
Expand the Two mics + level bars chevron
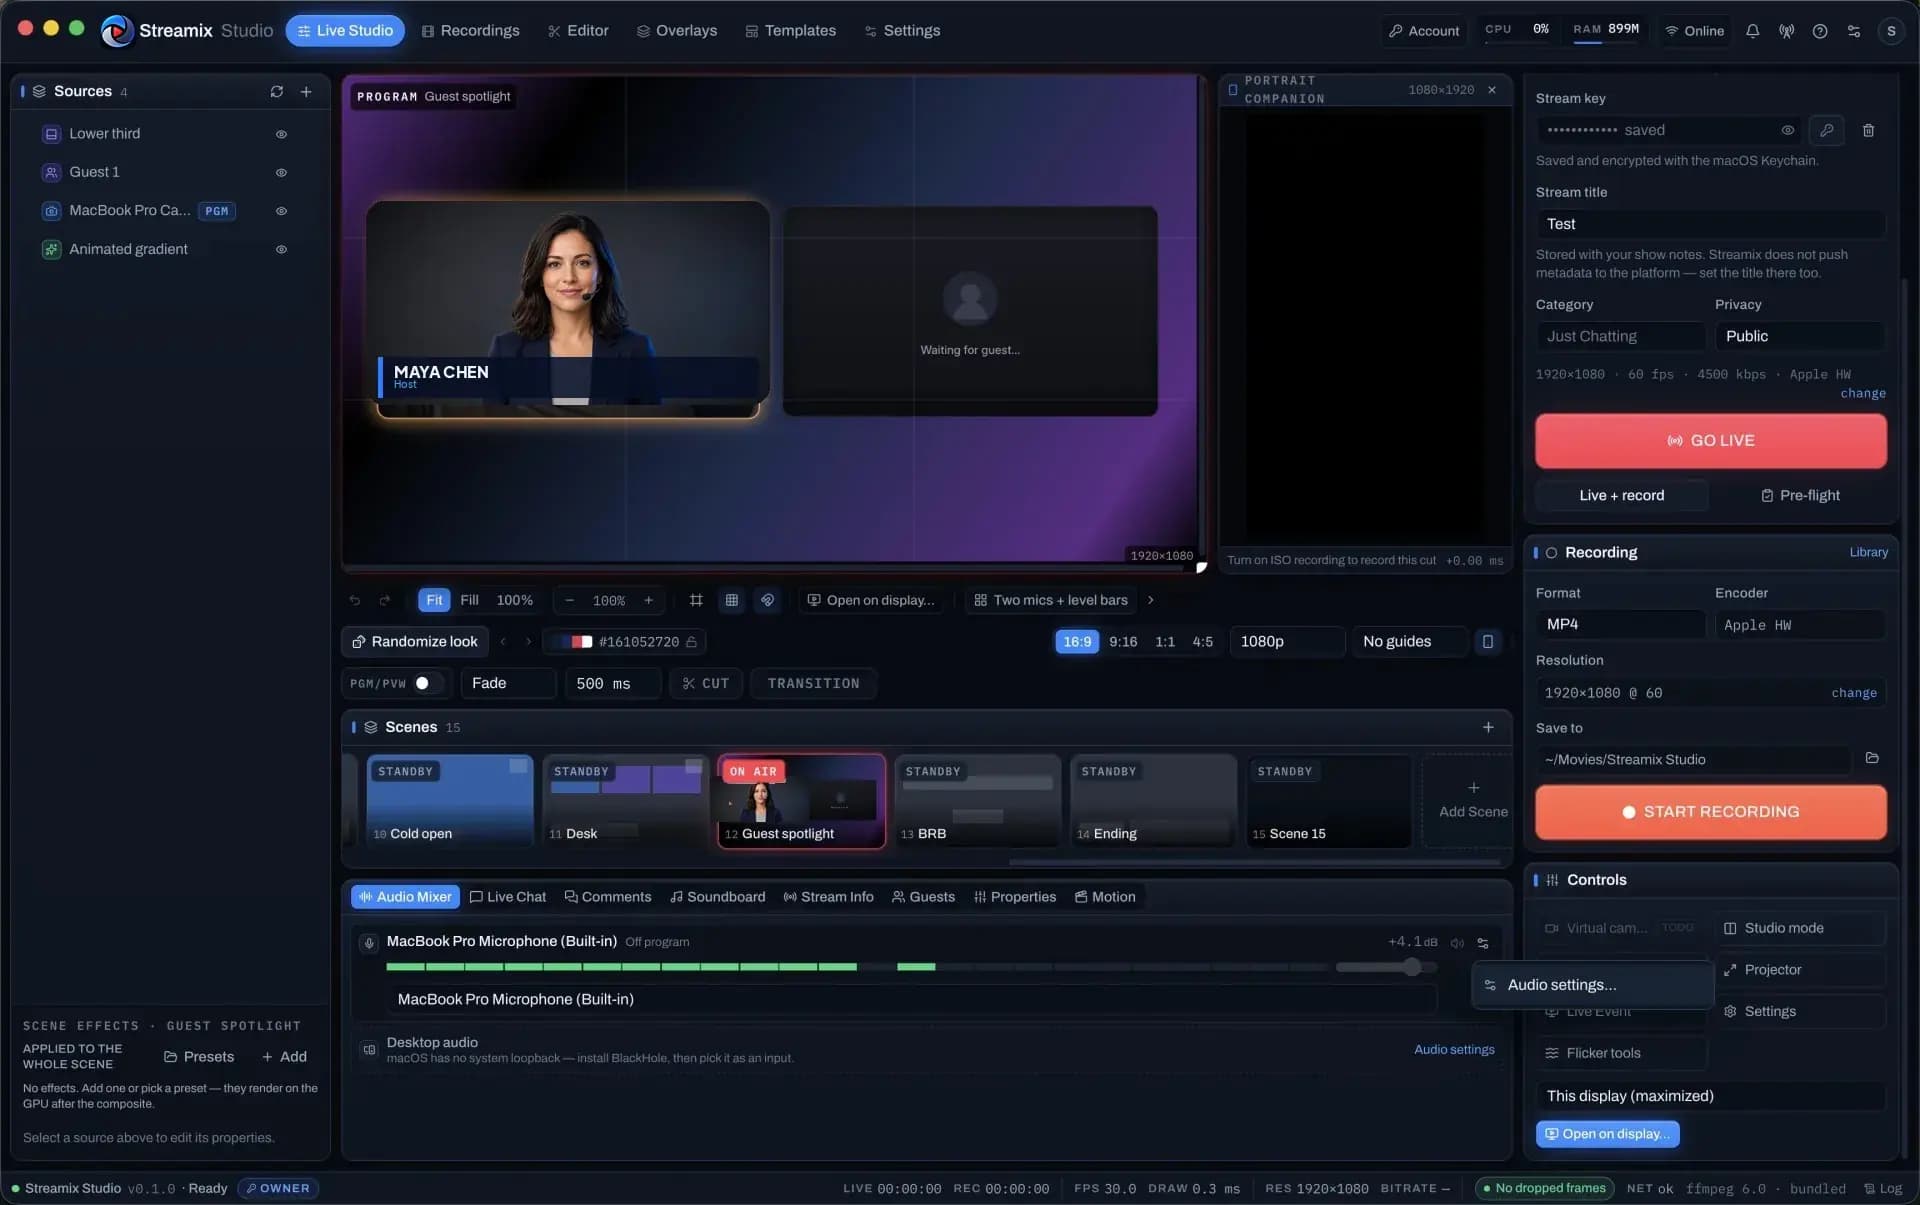[1151, 600]
